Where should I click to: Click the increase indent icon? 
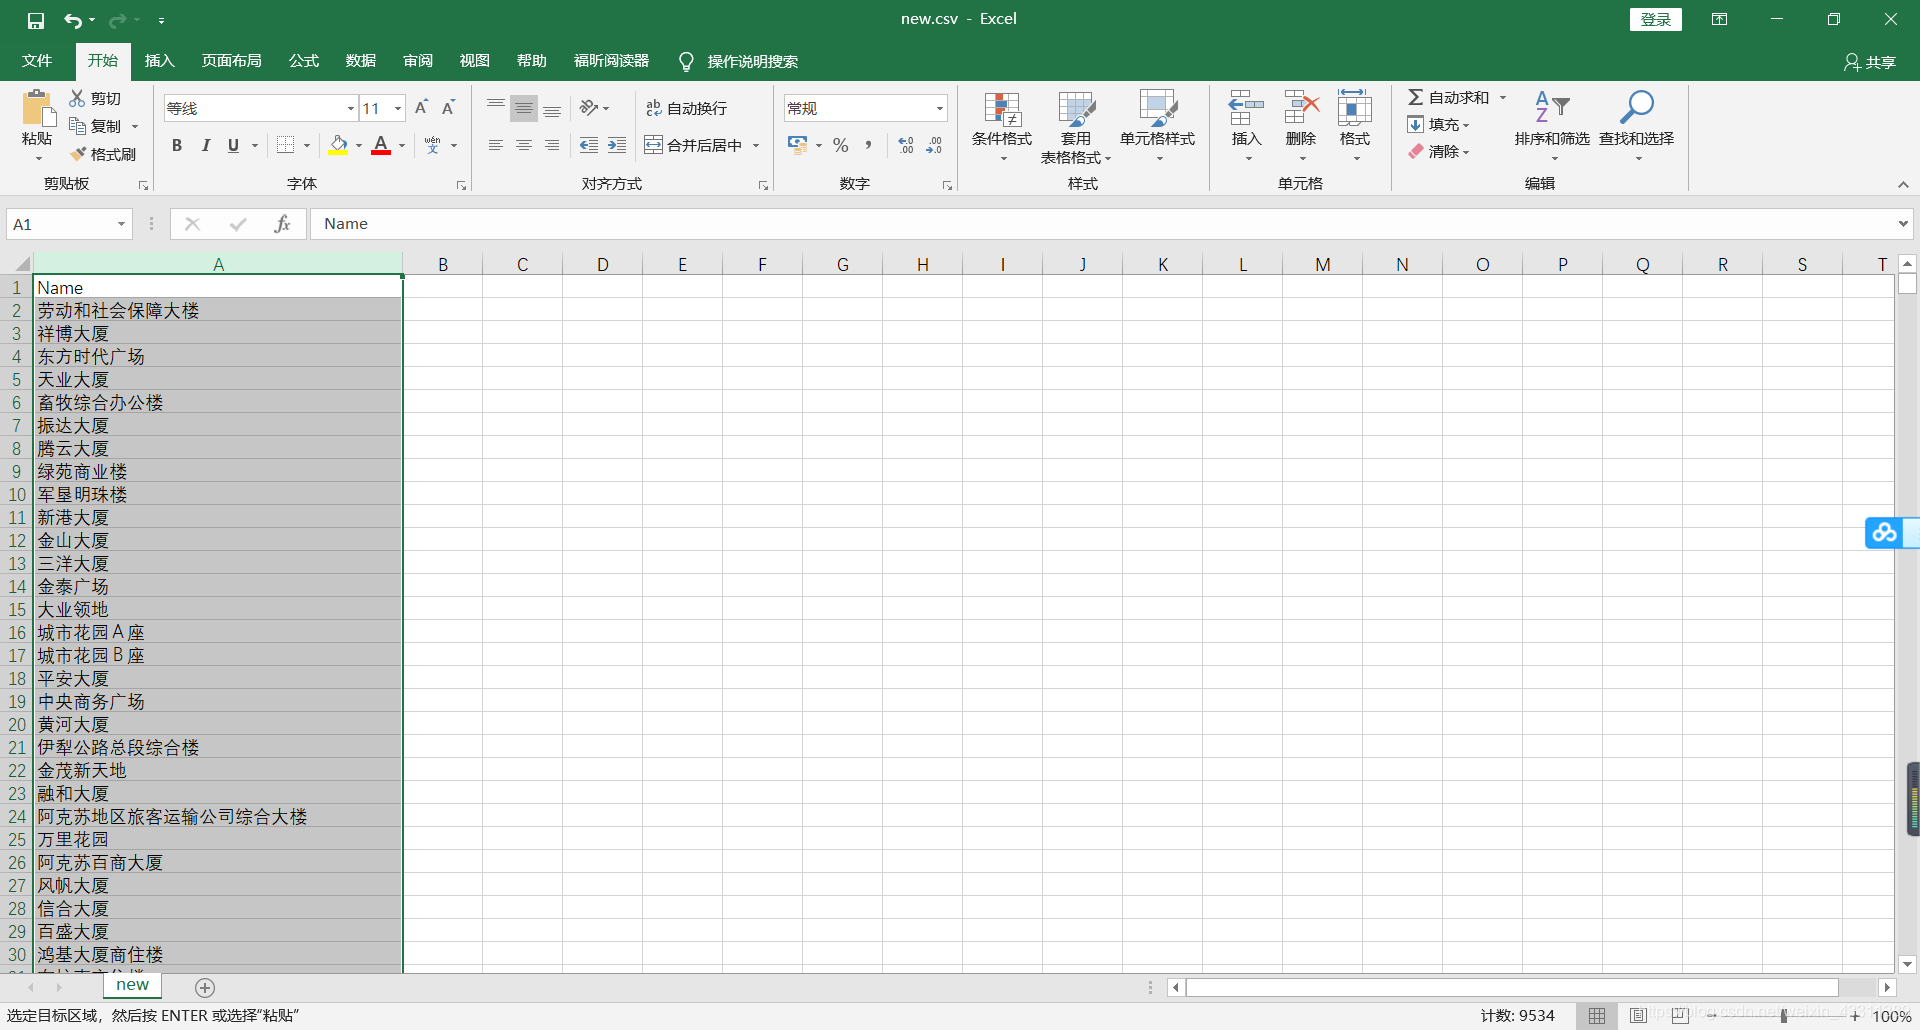[x=617, y=145]
